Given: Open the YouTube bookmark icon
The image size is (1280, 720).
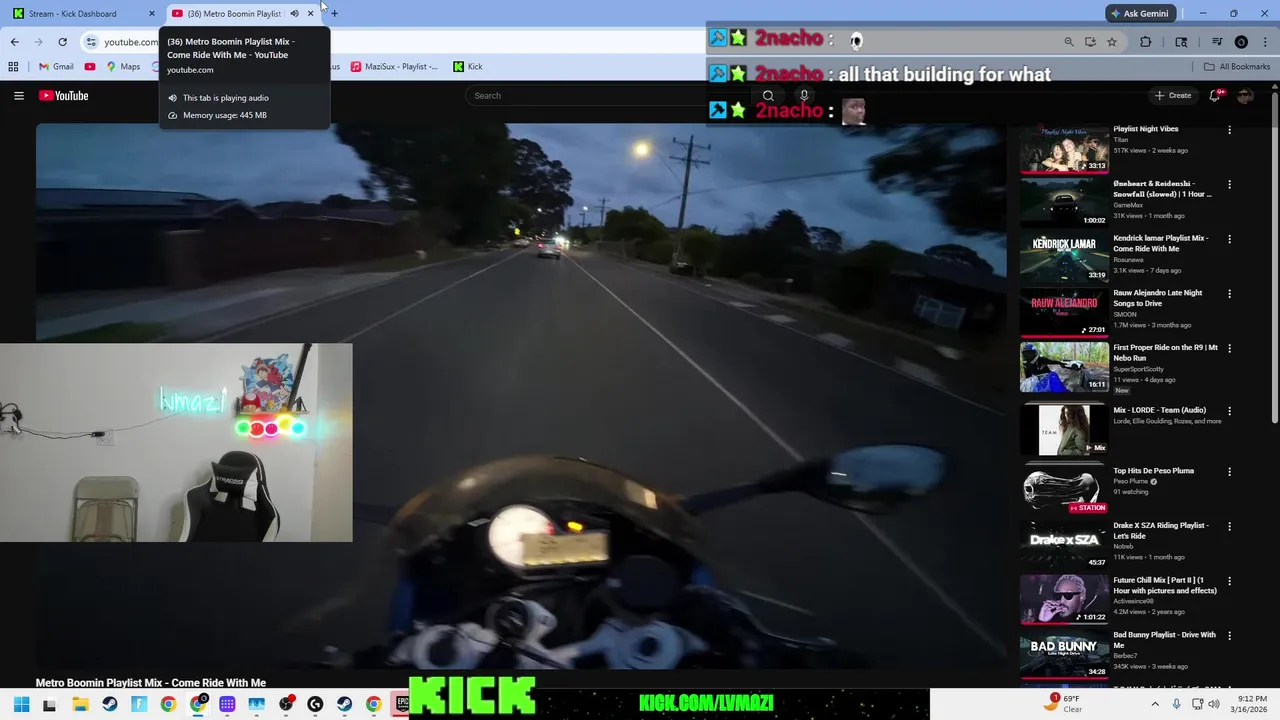Looking at the screenshot, I should coord(90,67).
